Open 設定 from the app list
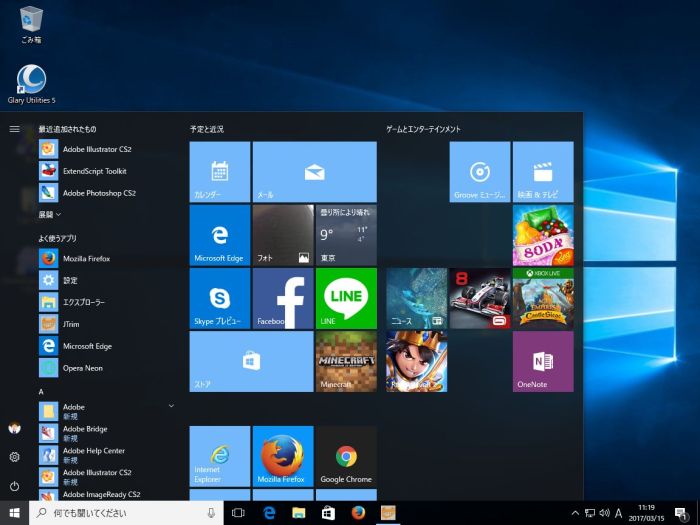 (70, 281)
